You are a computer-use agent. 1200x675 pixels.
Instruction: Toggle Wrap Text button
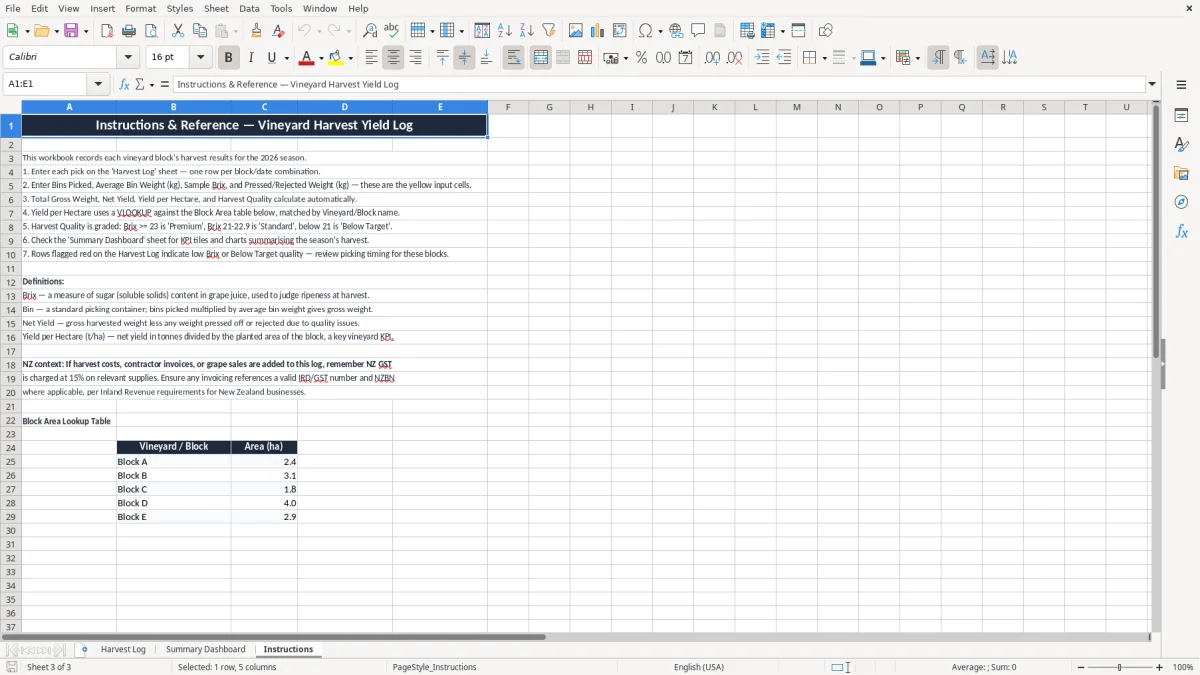click(514, 58)
